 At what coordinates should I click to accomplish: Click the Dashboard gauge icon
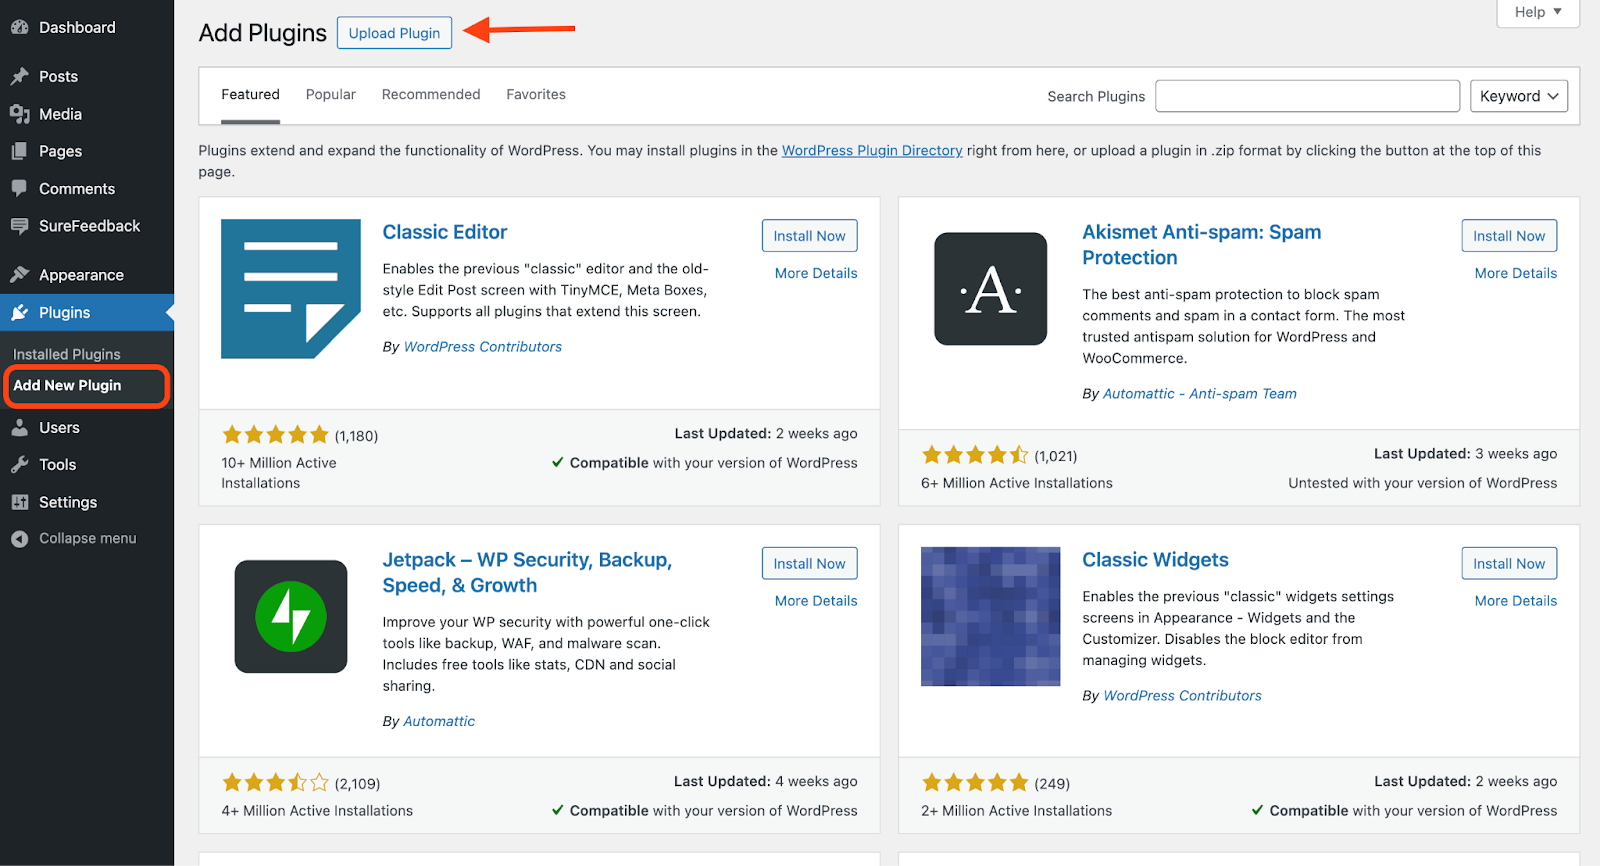[x=20, y=28]
